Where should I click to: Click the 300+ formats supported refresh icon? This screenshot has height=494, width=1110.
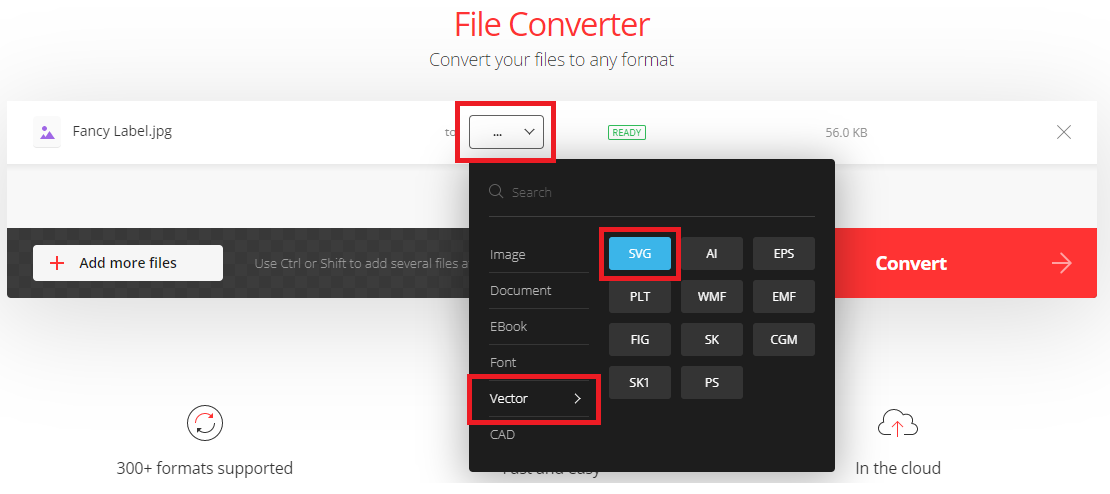click(204, 424)
